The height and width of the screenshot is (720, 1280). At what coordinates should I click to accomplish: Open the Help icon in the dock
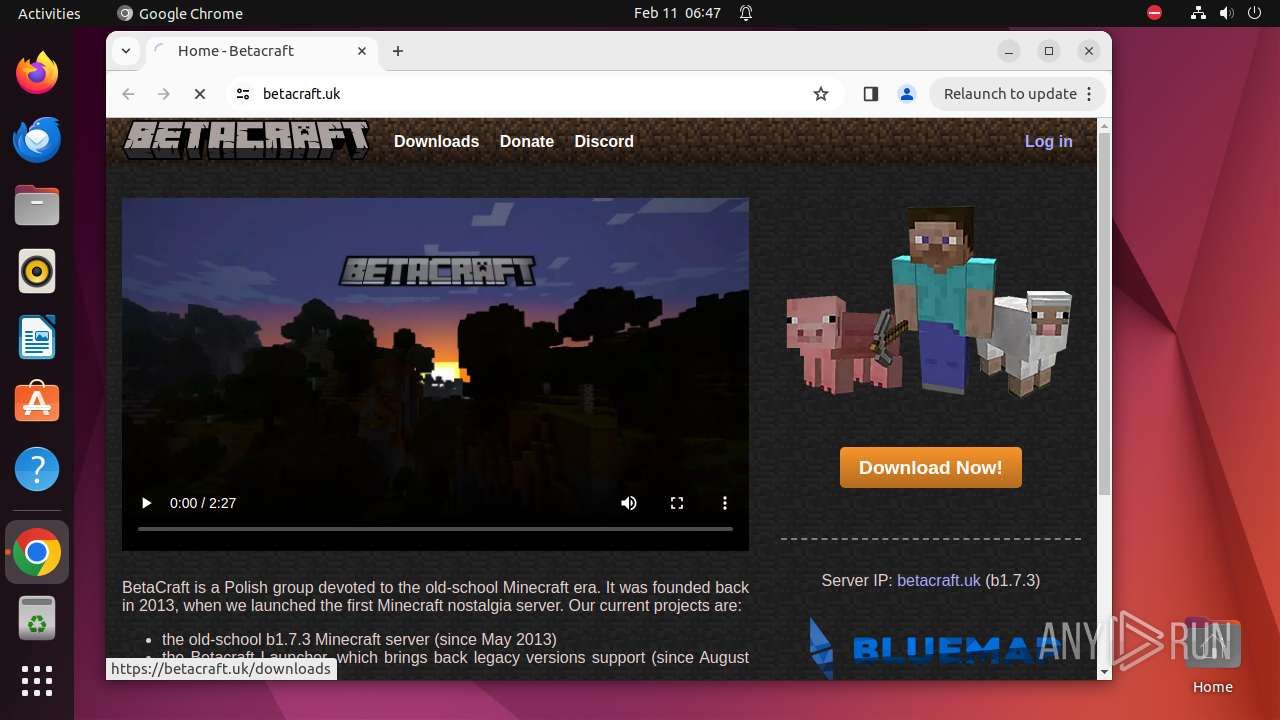(37, 469)
